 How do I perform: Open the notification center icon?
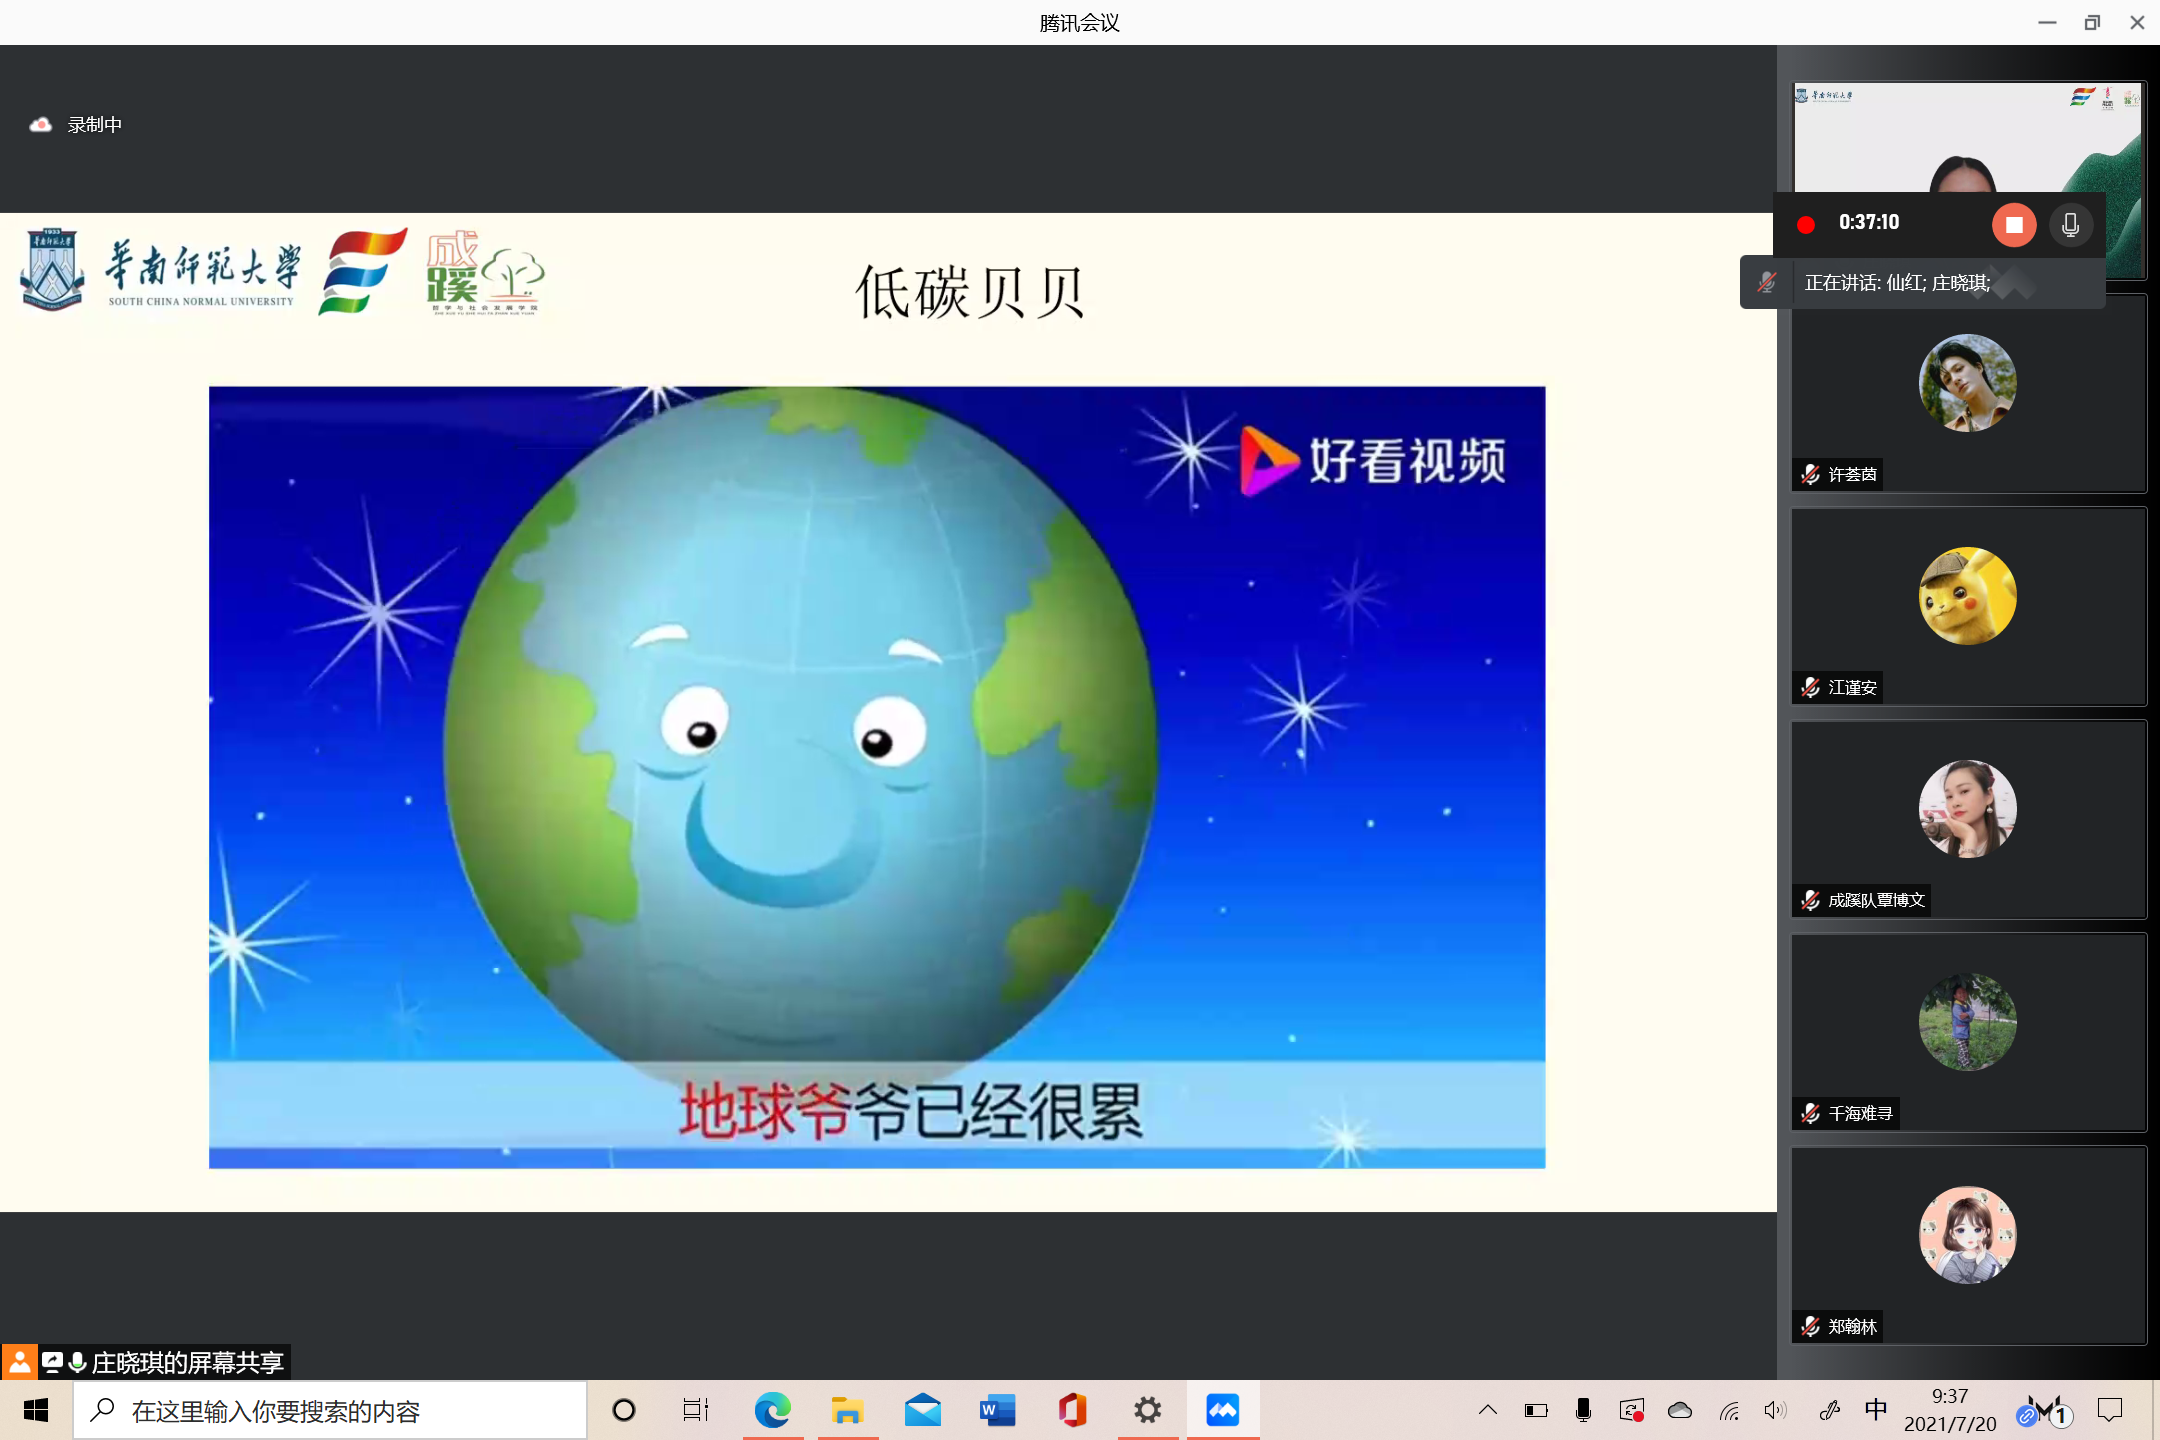(x=2110, y=1411)
